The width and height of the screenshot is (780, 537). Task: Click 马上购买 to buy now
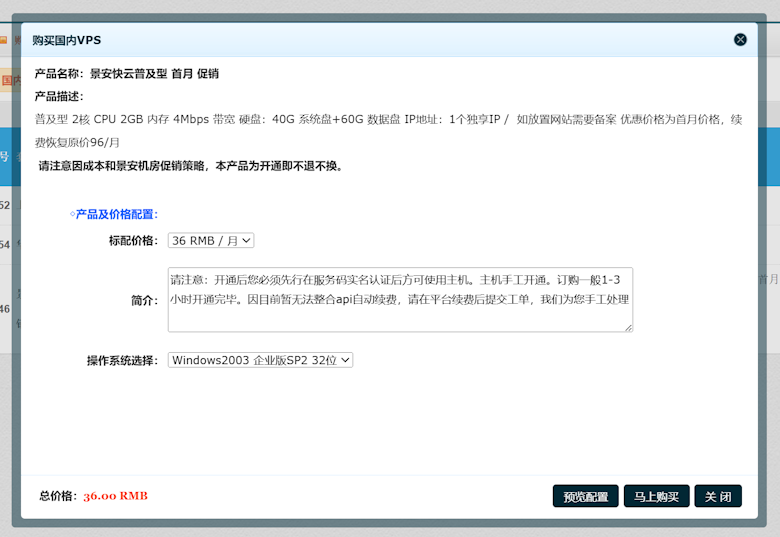tap(656, 496)
